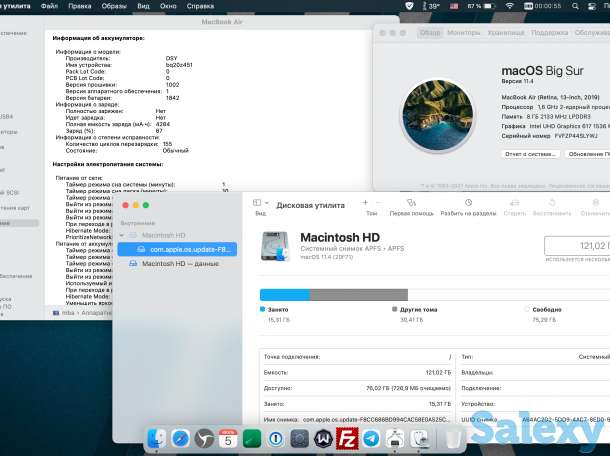Click the battery 87% indicator
610x456 pixels.
481,6
